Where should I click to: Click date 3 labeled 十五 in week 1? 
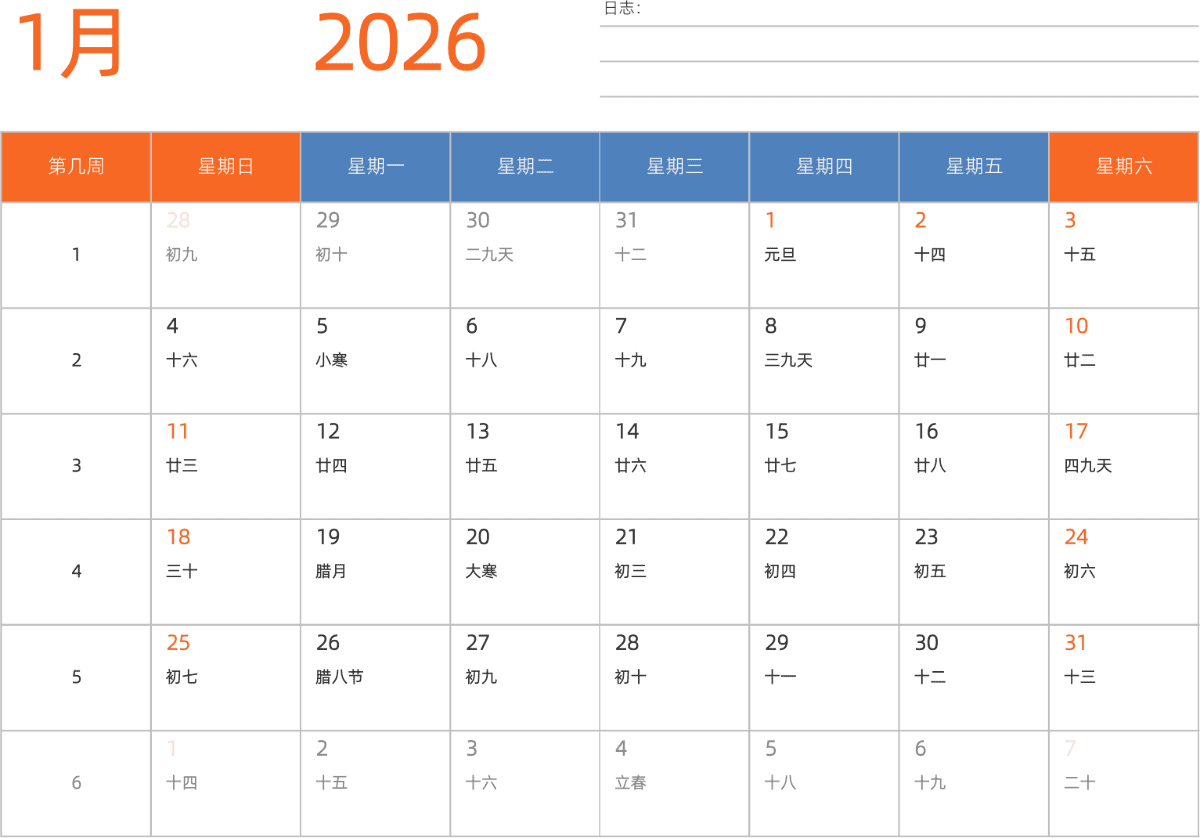[x=1124, y=255]
